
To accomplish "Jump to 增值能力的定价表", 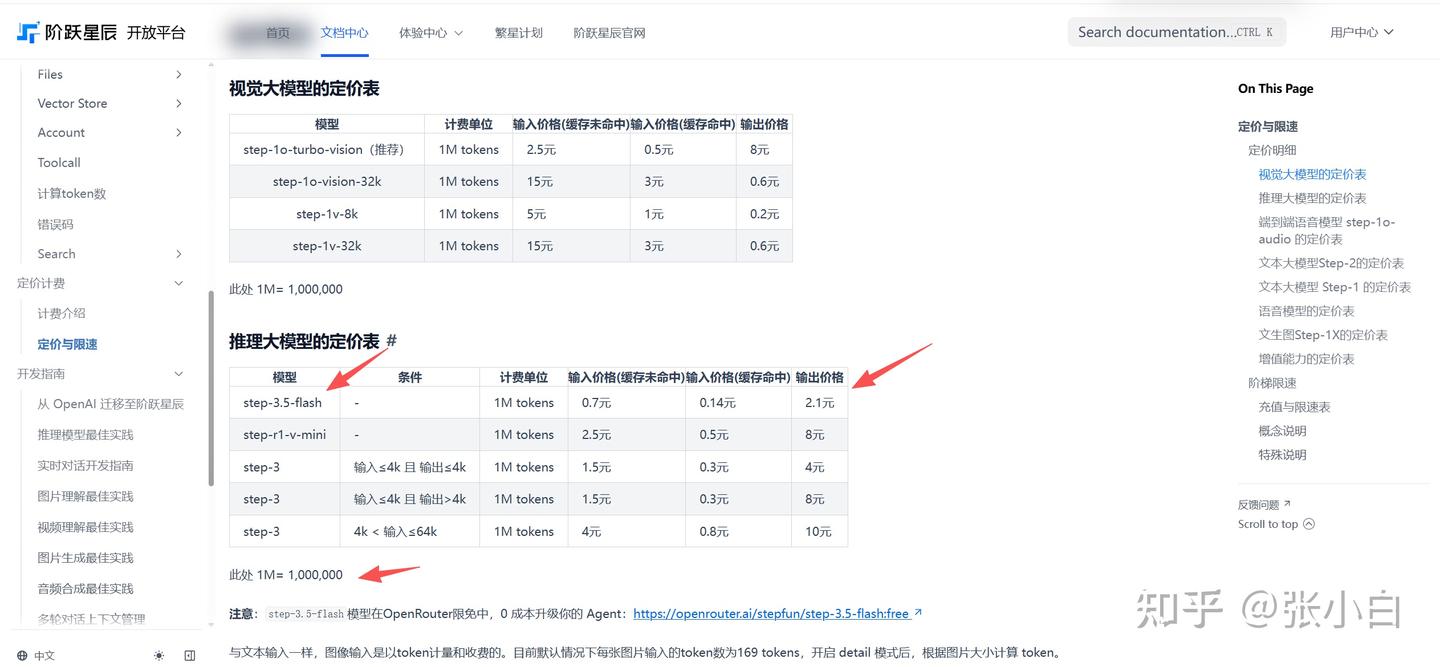I will pyautogui.click(x=1306, y=359).
